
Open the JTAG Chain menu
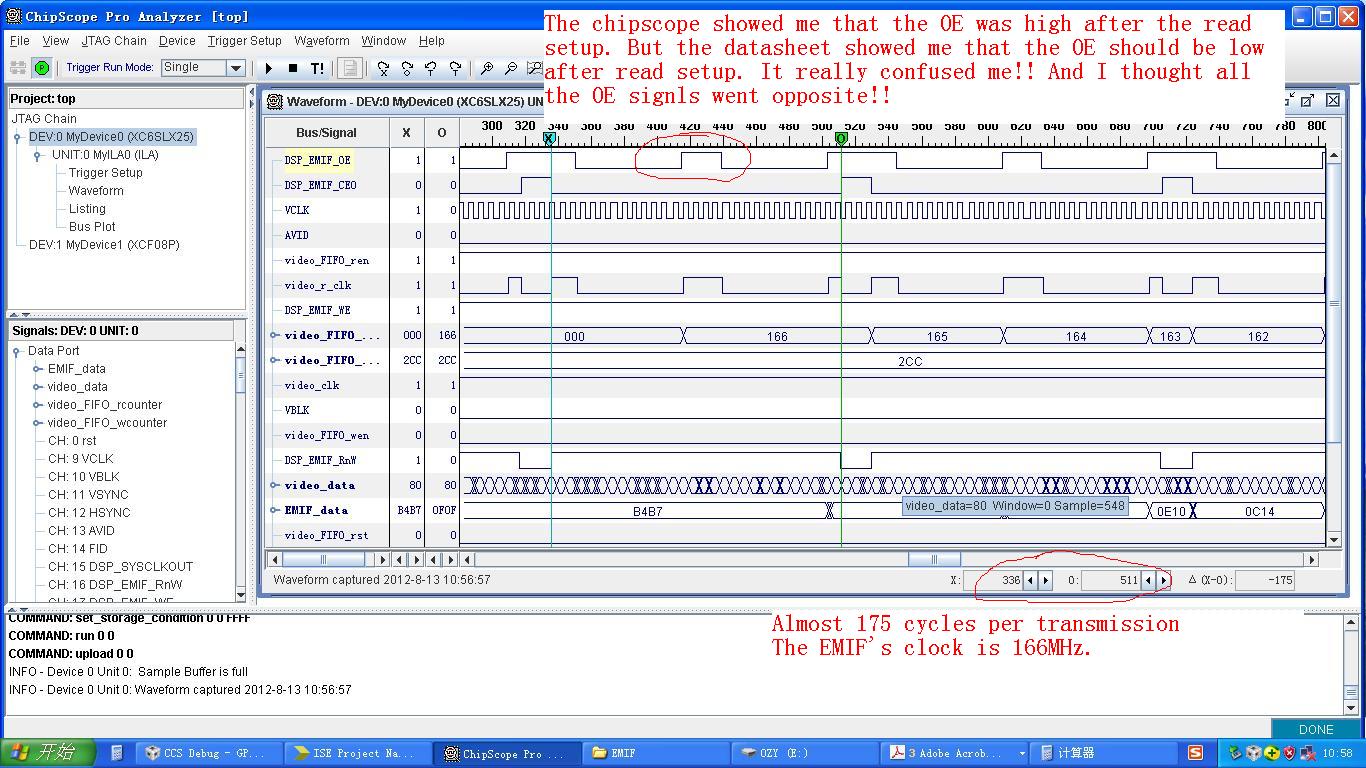pyautogui.click(x=114, y=41)
